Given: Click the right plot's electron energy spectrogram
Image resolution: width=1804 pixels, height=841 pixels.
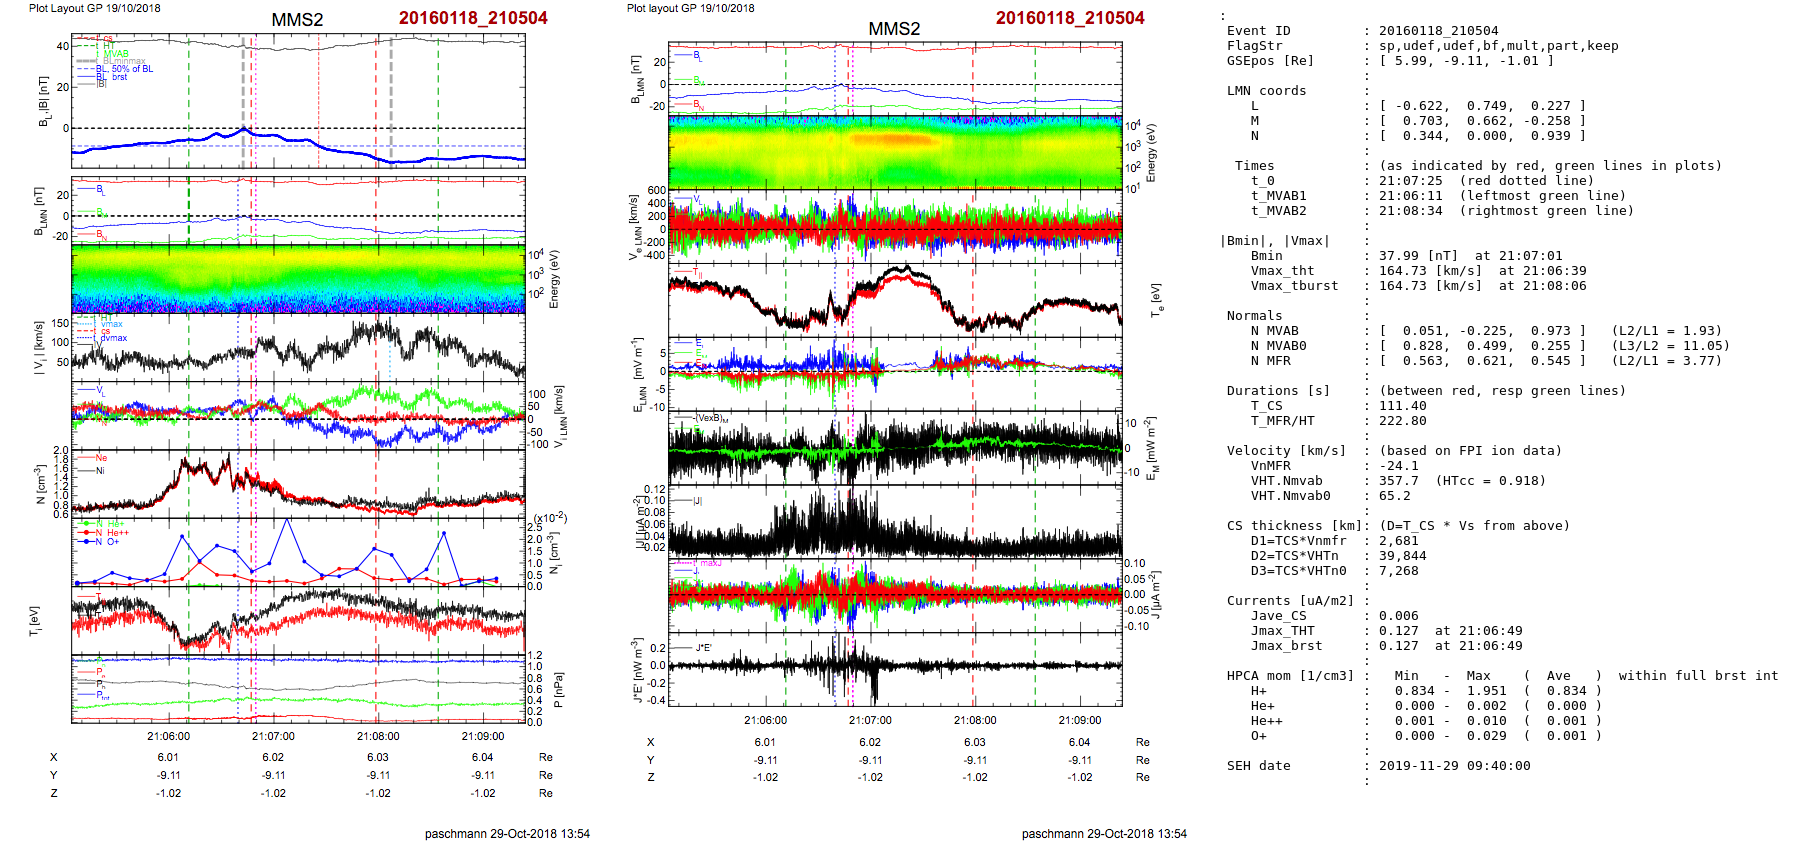Looking at the screenshot, I should 895,150.
